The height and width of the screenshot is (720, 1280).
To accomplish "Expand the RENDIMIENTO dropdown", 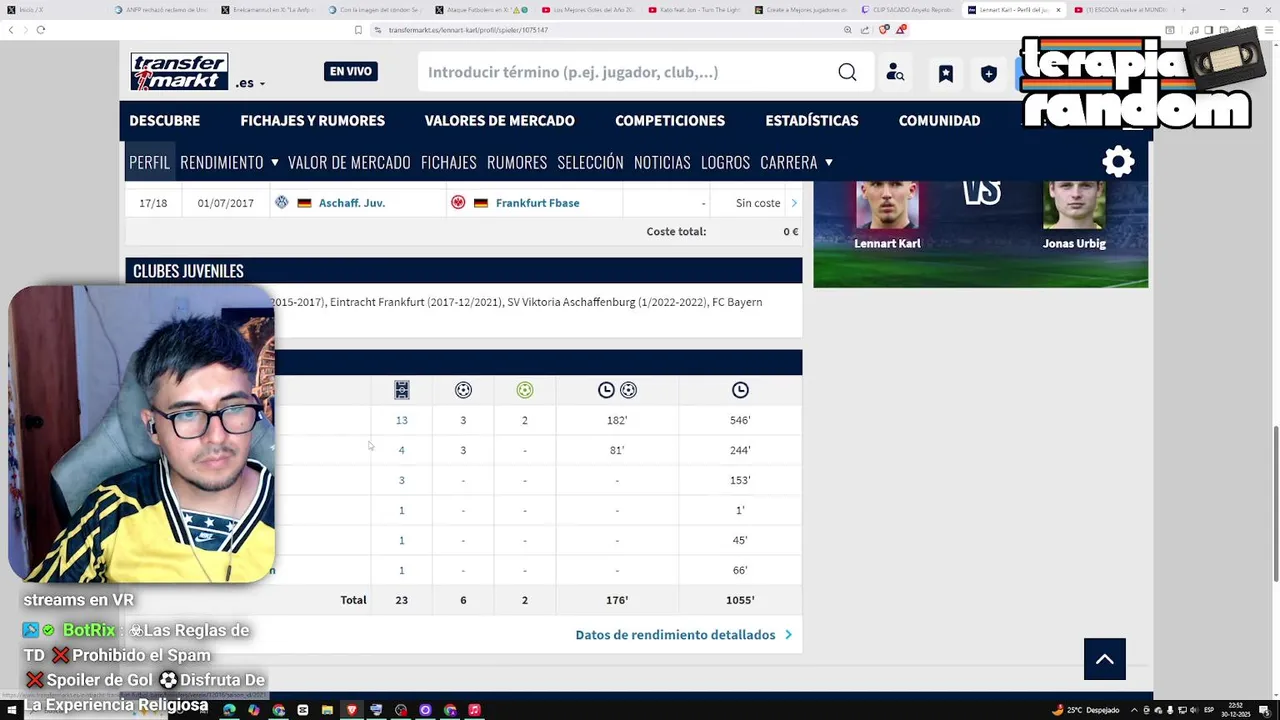I will (x=229, y=162).
